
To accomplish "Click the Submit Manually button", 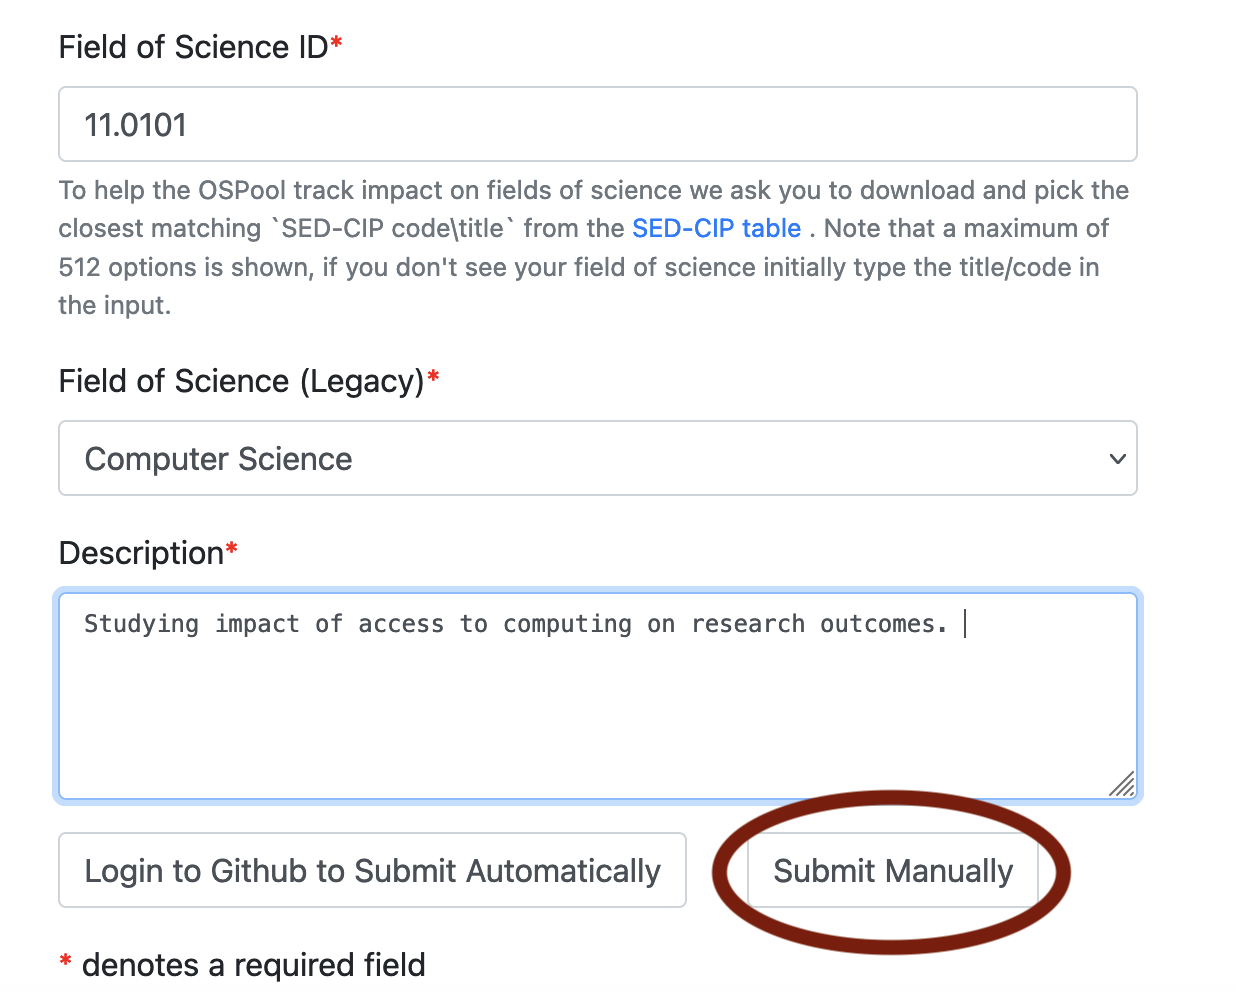I will [x=893, y=870].
